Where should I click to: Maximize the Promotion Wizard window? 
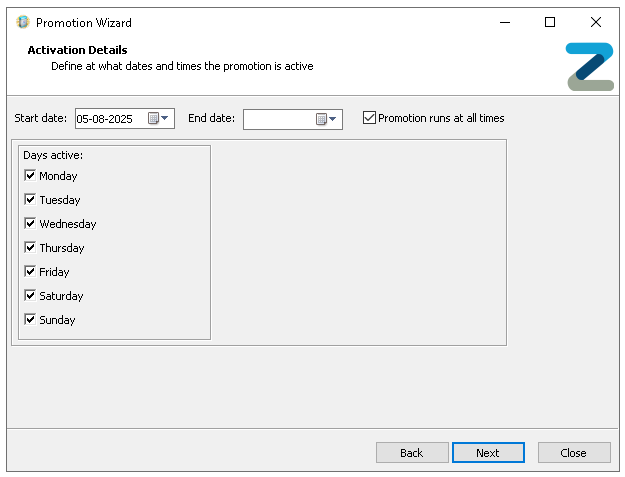coord(549,22)
